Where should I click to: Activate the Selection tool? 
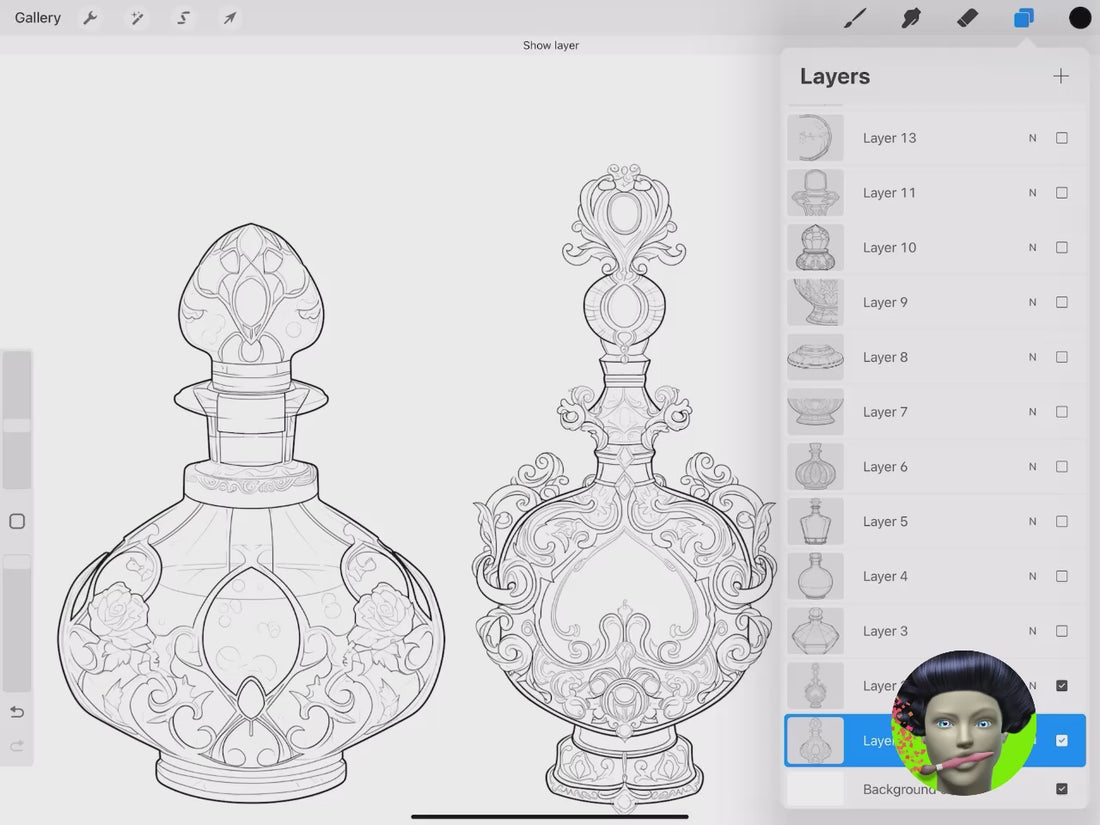click(x=183, y=18)
